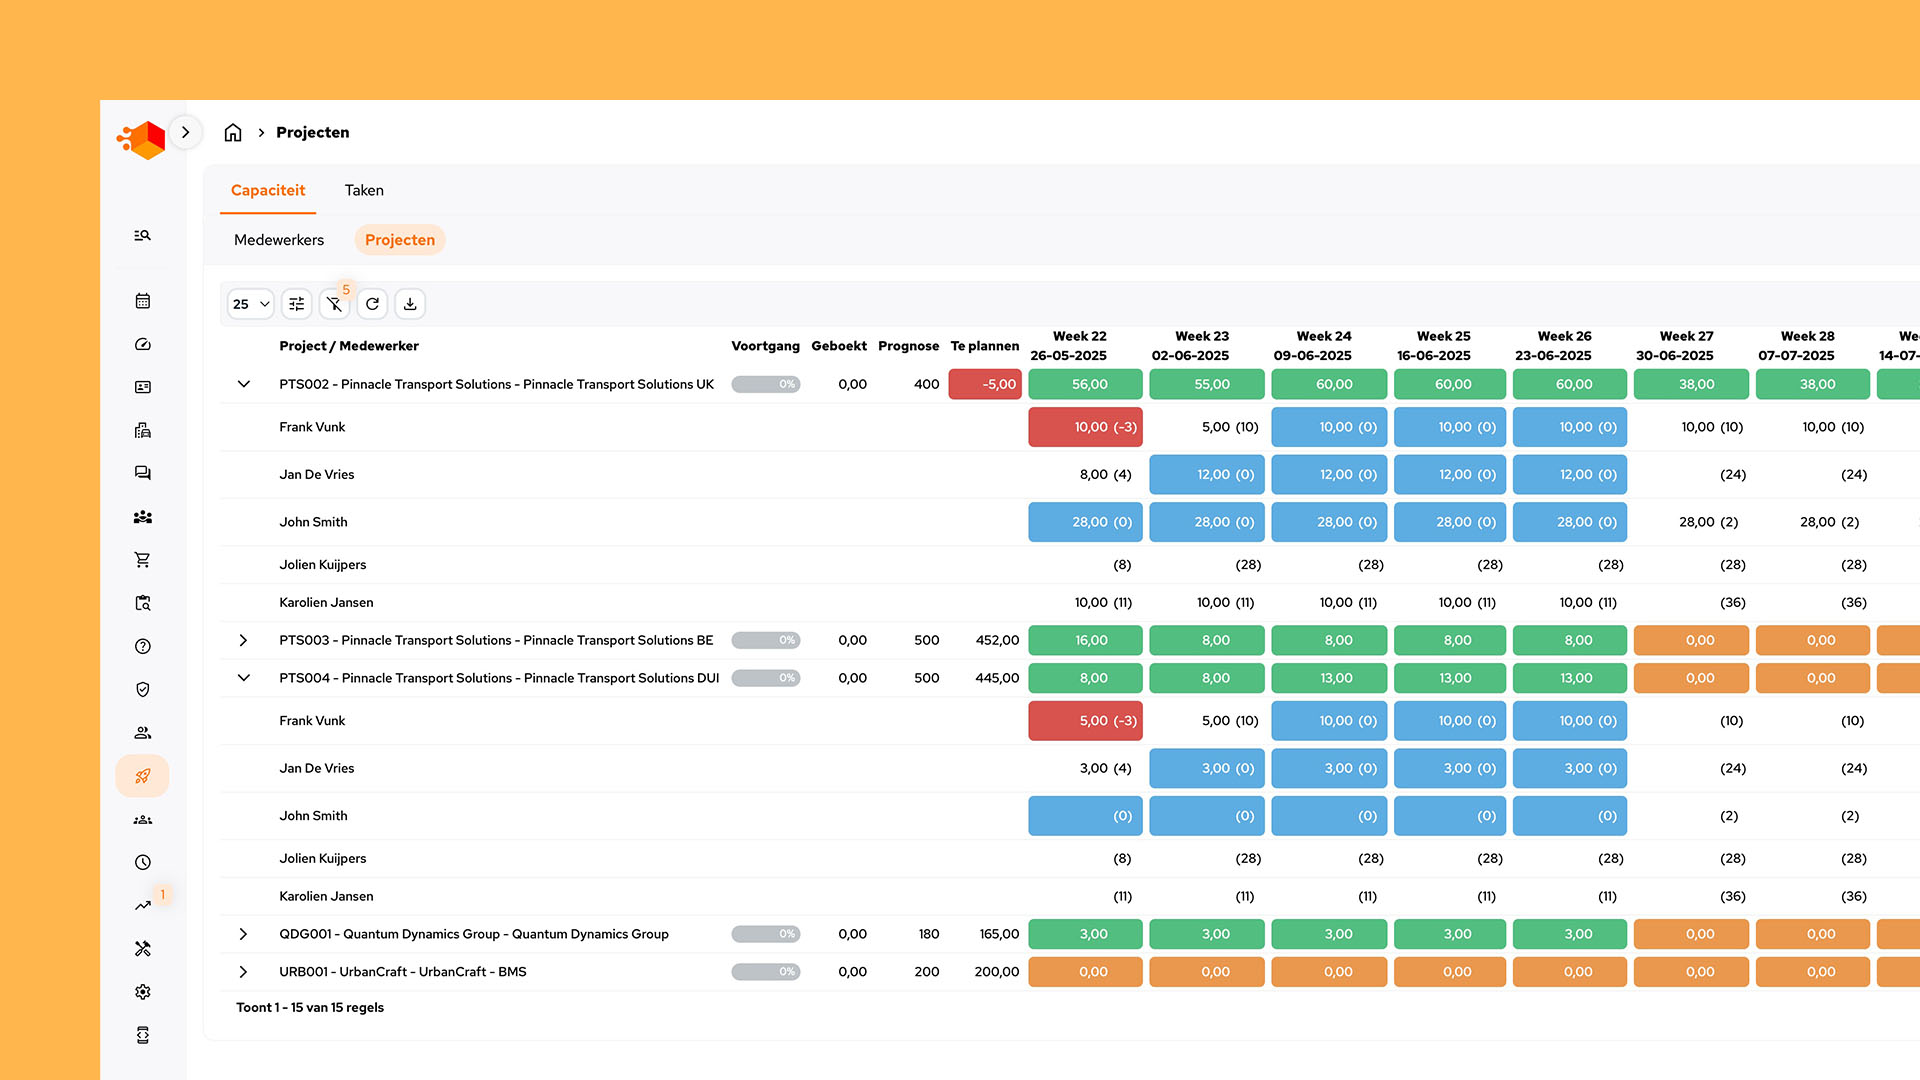Collapse the PTS002 project row
1920x1080 pixels.
[243, 384]
